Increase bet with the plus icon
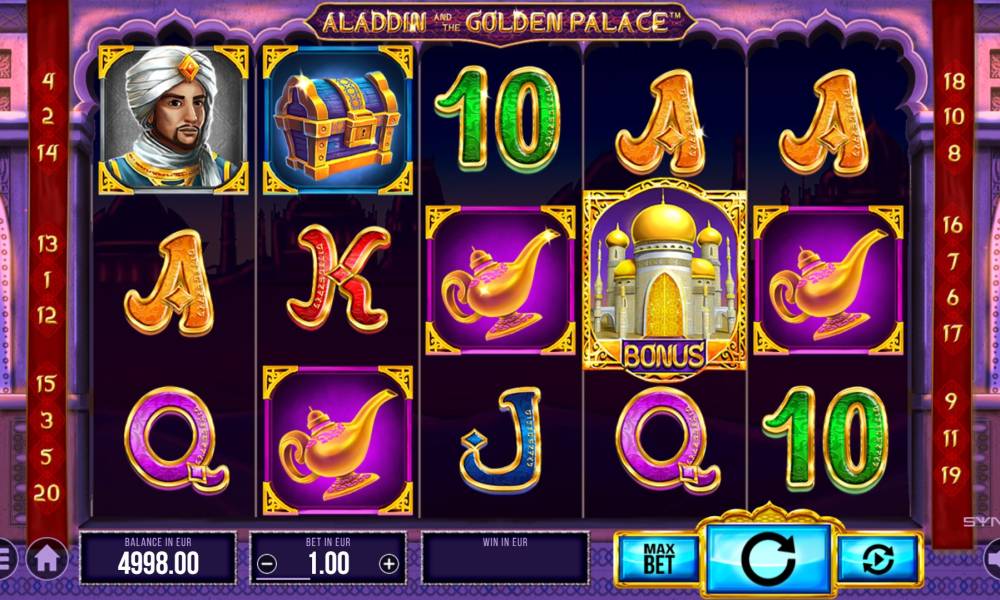The image size is (1000, 600). [388, 564]
